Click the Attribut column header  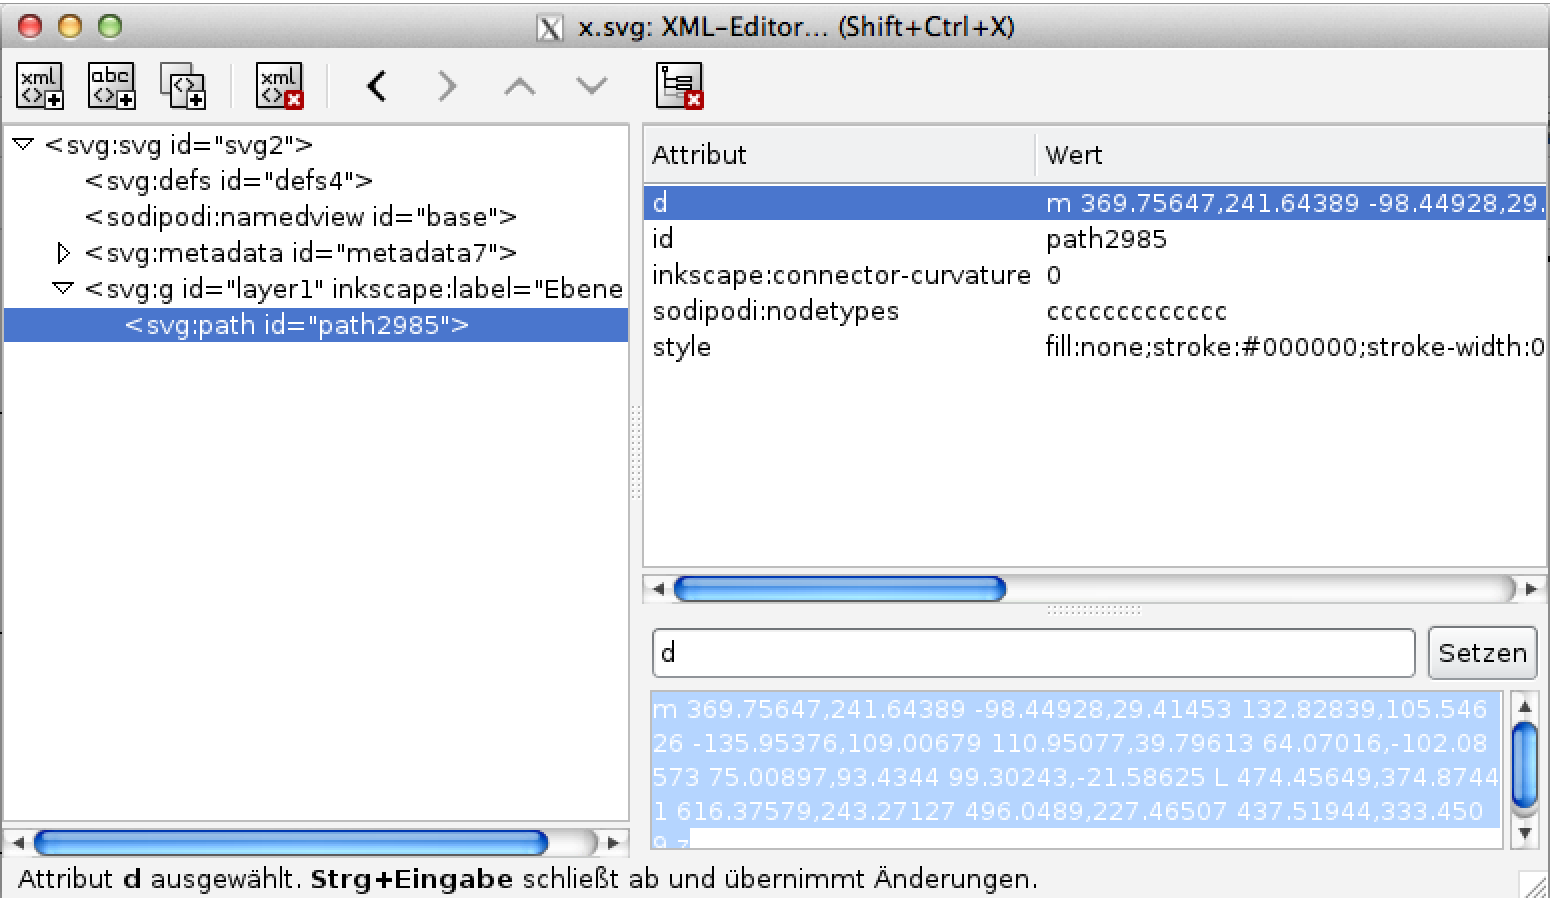click(x=838, y=155)
